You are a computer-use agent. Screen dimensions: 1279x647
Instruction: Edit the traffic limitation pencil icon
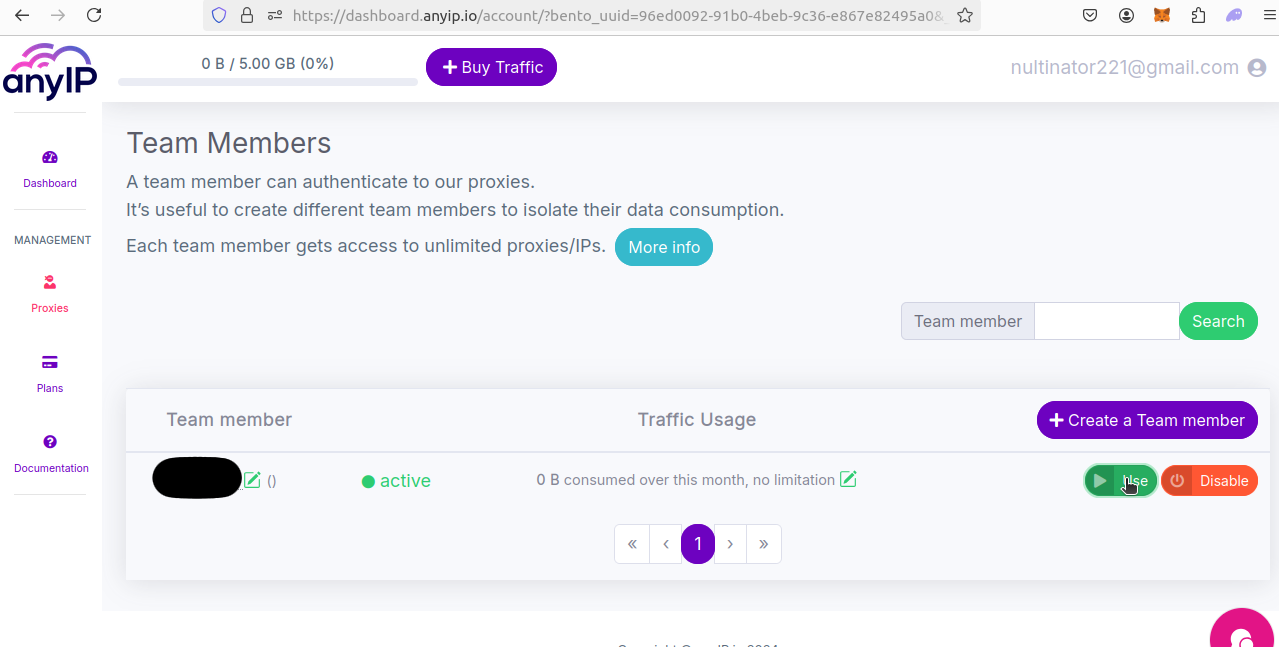848,480
